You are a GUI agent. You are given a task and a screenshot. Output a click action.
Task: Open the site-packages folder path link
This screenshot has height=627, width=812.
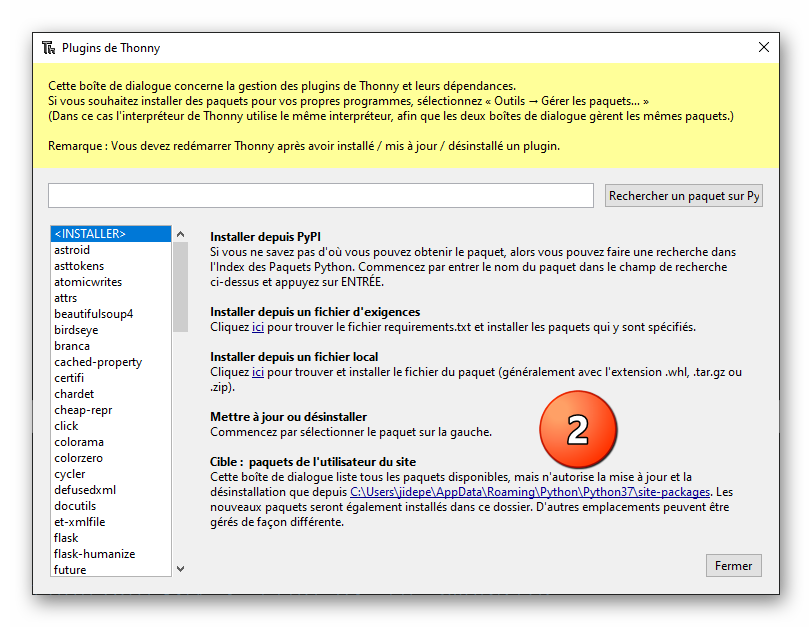[x=530, y=492]
